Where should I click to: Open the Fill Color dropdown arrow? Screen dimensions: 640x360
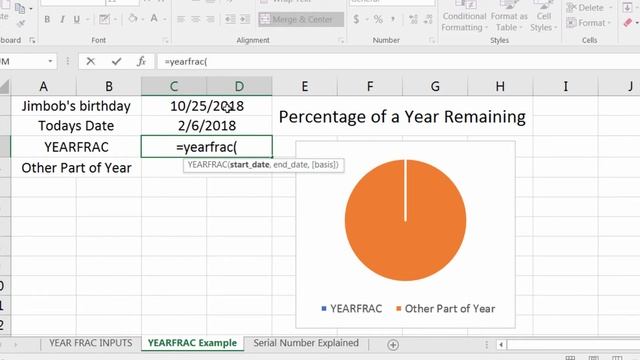[142, 20]
